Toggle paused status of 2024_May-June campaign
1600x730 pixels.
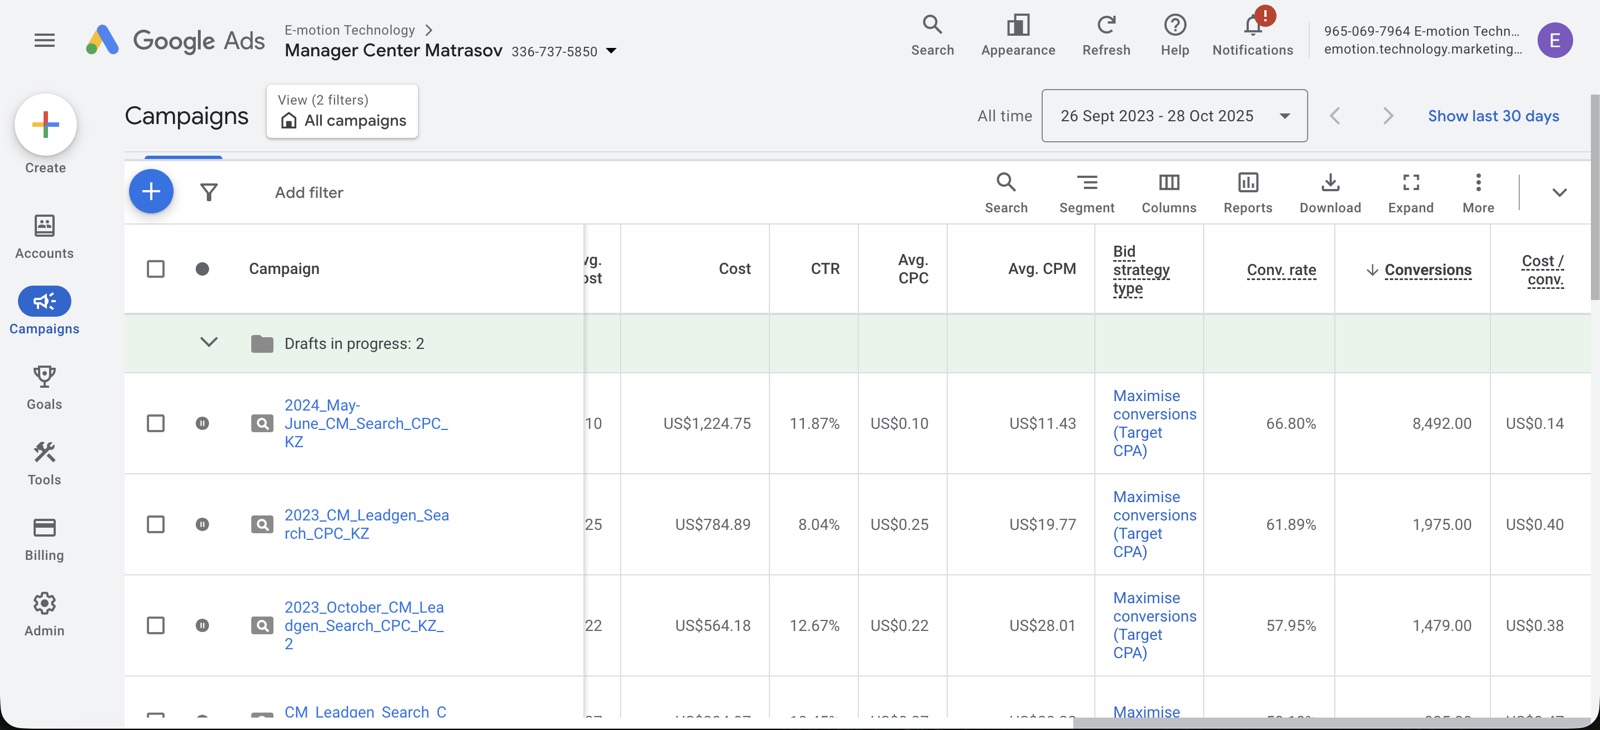[x=202, y=423]
